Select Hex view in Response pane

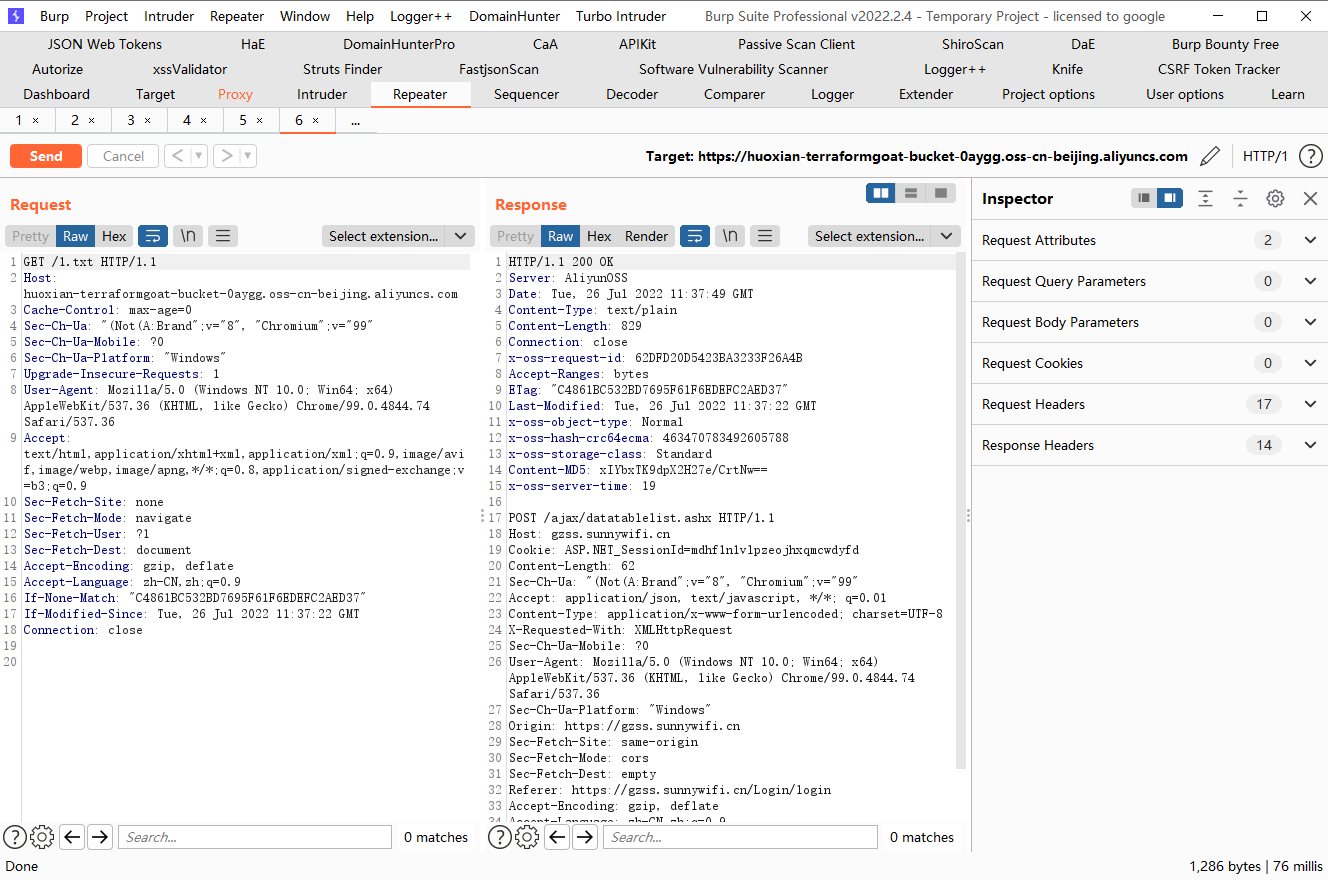coord(599,236)
